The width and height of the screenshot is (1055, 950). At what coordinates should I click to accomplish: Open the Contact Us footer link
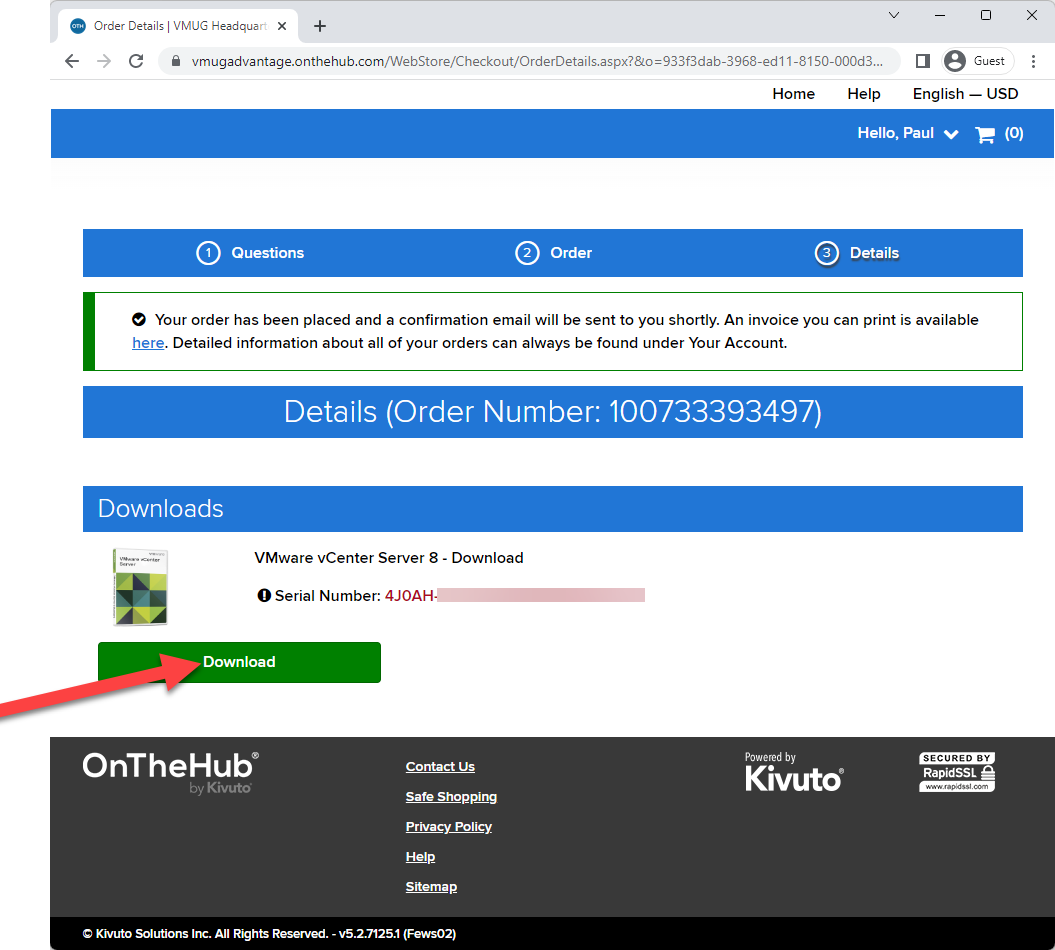click(x=440, y=766)
